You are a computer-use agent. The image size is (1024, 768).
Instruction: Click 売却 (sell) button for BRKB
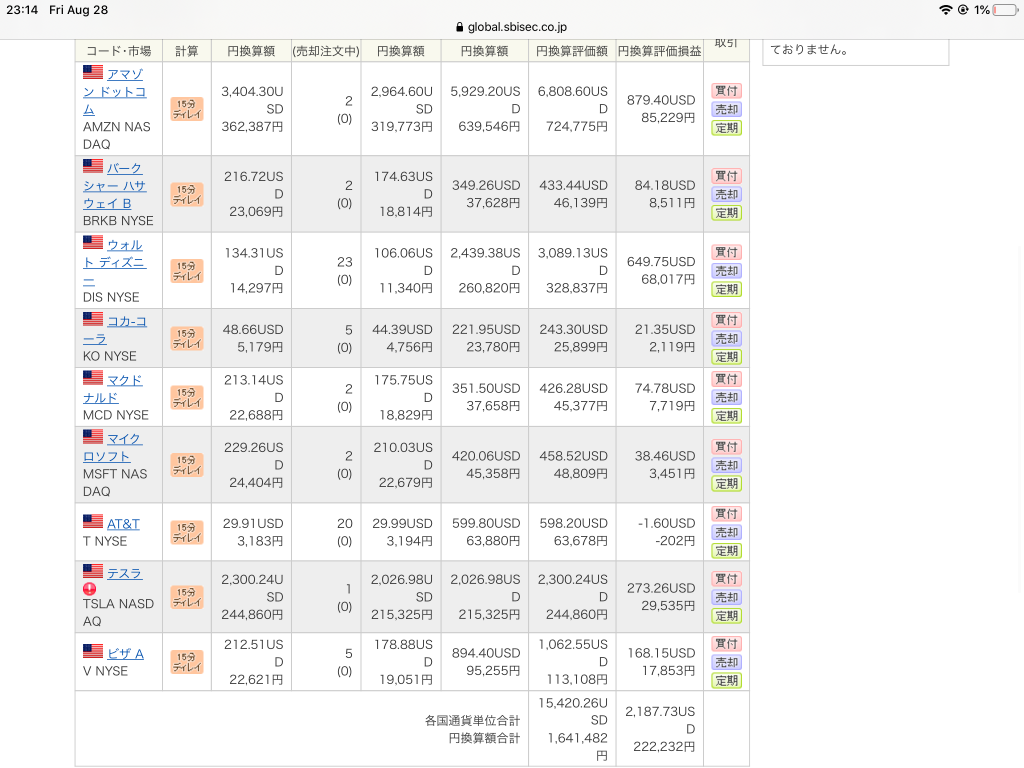coord(726,194)
